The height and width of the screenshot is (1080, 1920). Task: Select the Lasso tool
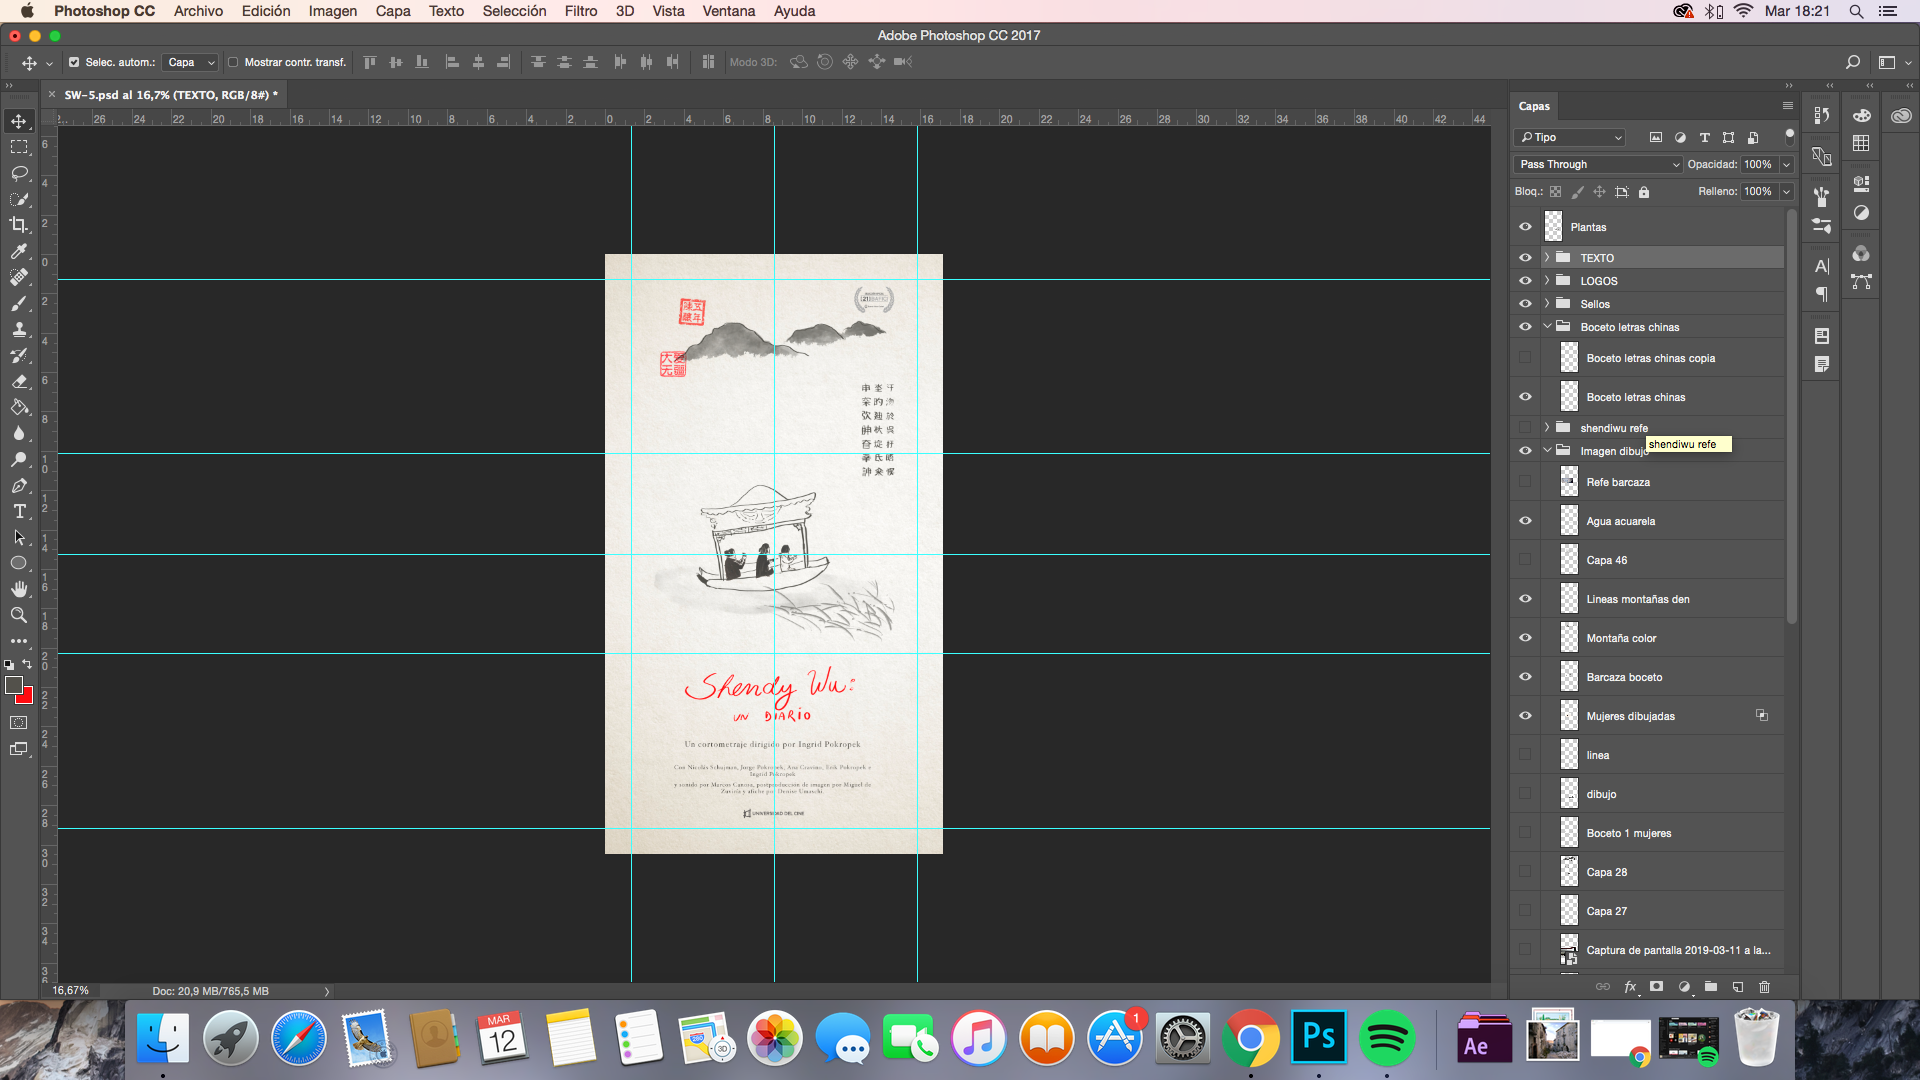[x=19, y=173]
